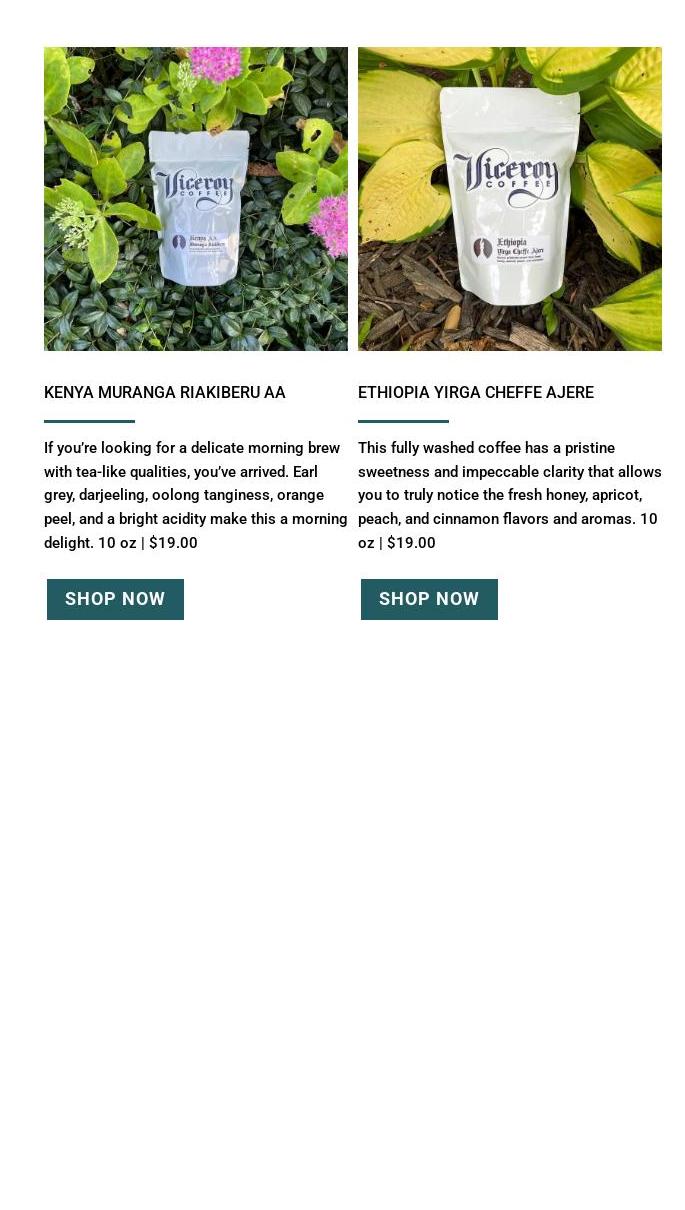The height and width of the screenshot is (1210, 685).
Task: Select the Ethiopia Yirga Cheffe Ajere title
Action: coord(476,393)
